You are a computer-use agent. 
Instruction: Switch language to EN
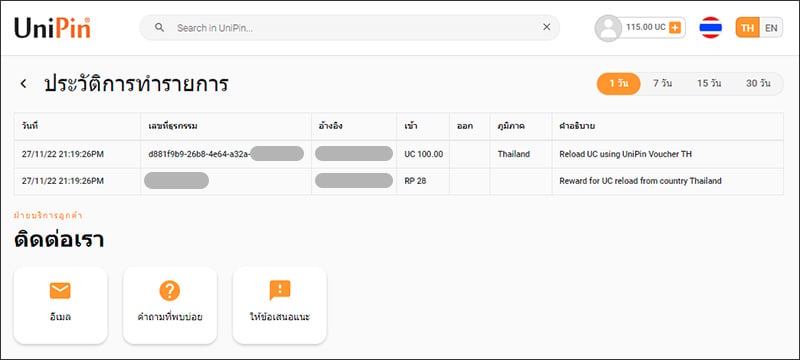point(771,28)
